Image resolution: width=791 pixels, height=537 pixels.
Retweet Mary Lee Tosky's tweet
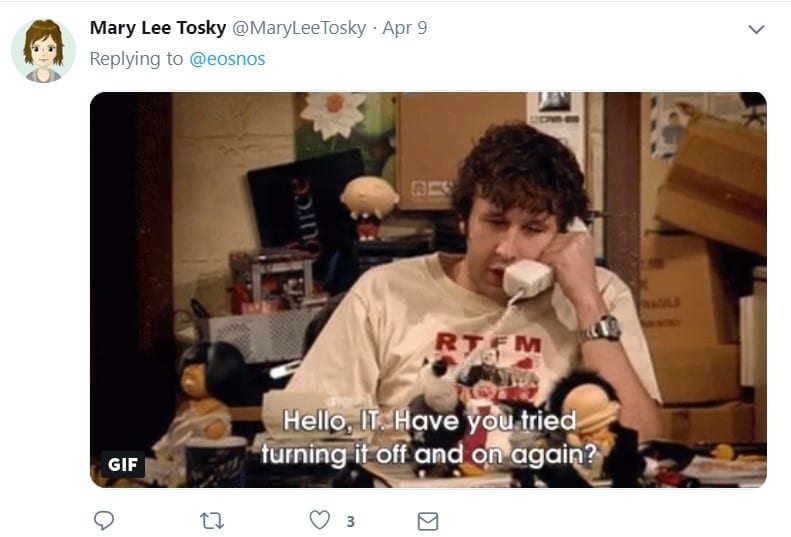[x=212, y=520]
